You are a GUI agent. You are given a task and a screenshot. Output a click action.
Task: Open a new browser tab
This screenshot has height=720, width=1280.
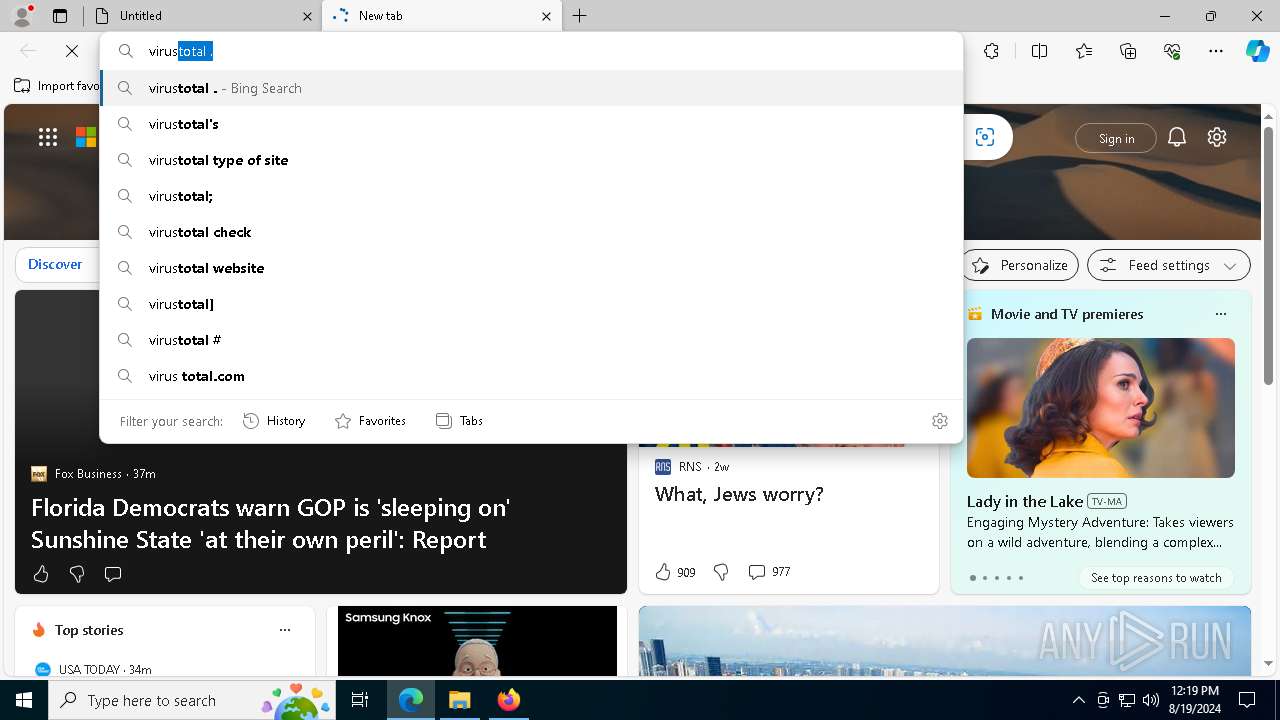click(580, 16)
